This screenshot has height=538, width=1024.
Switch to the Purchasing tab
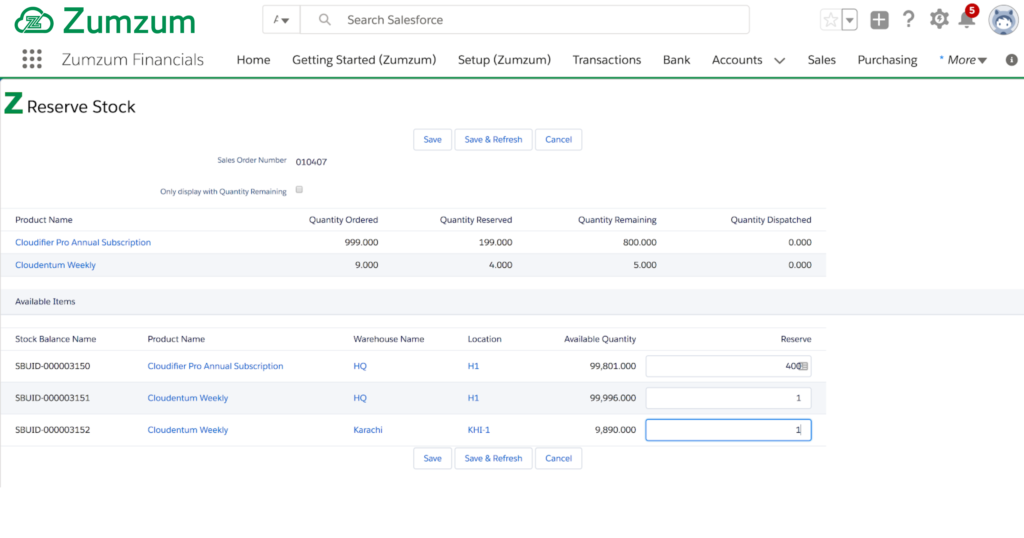pyautogui.click(x=887, y=59)
